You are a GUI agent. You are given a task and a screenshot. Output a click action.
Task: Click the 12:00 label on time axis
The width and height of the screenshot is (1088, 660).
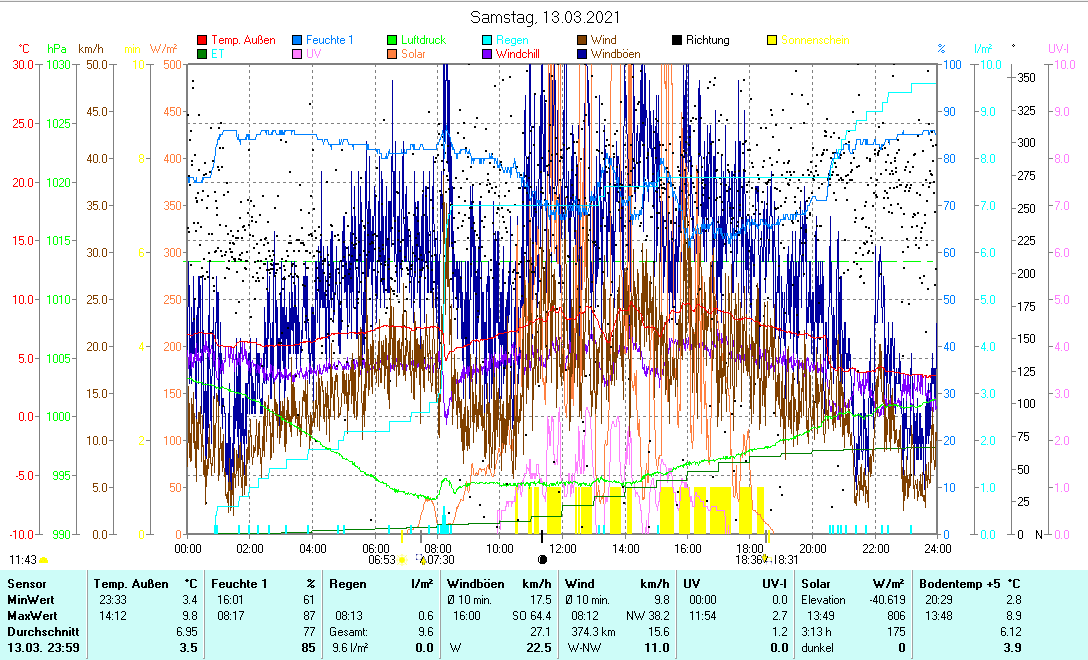pyautogui.click(x=563, y=548)
